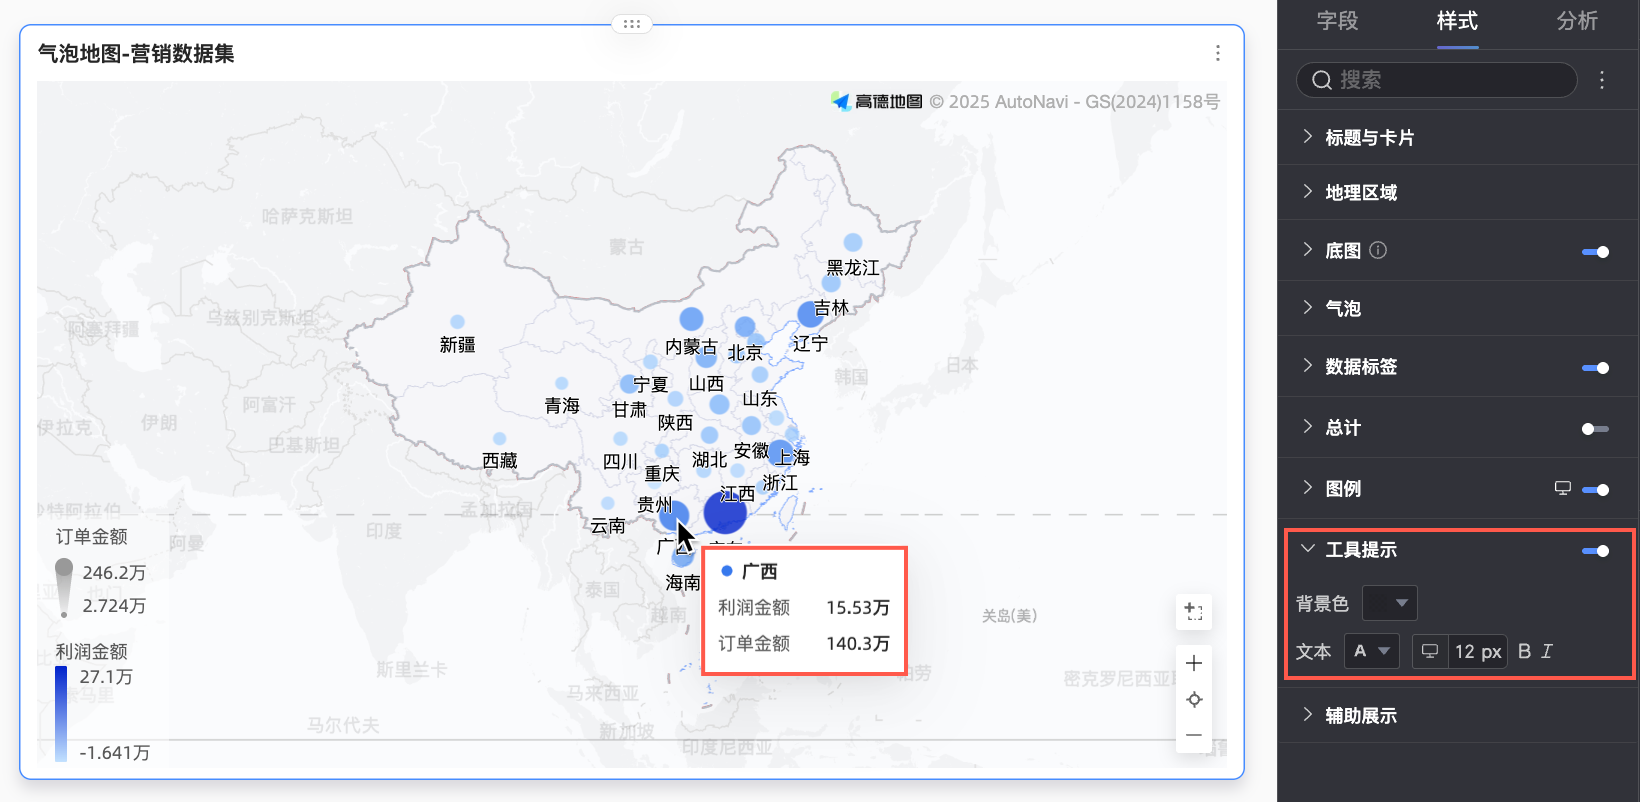Click the search magnifier icon
The height and width of the screenshot is (802, 1640).
click(x=1322, y=80)
